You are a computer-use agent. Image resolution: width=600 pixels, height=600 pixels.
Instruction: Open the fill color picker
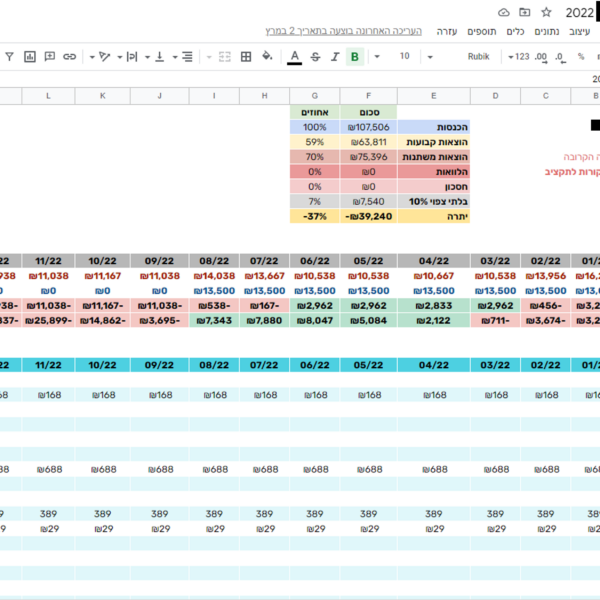[267, 57]
